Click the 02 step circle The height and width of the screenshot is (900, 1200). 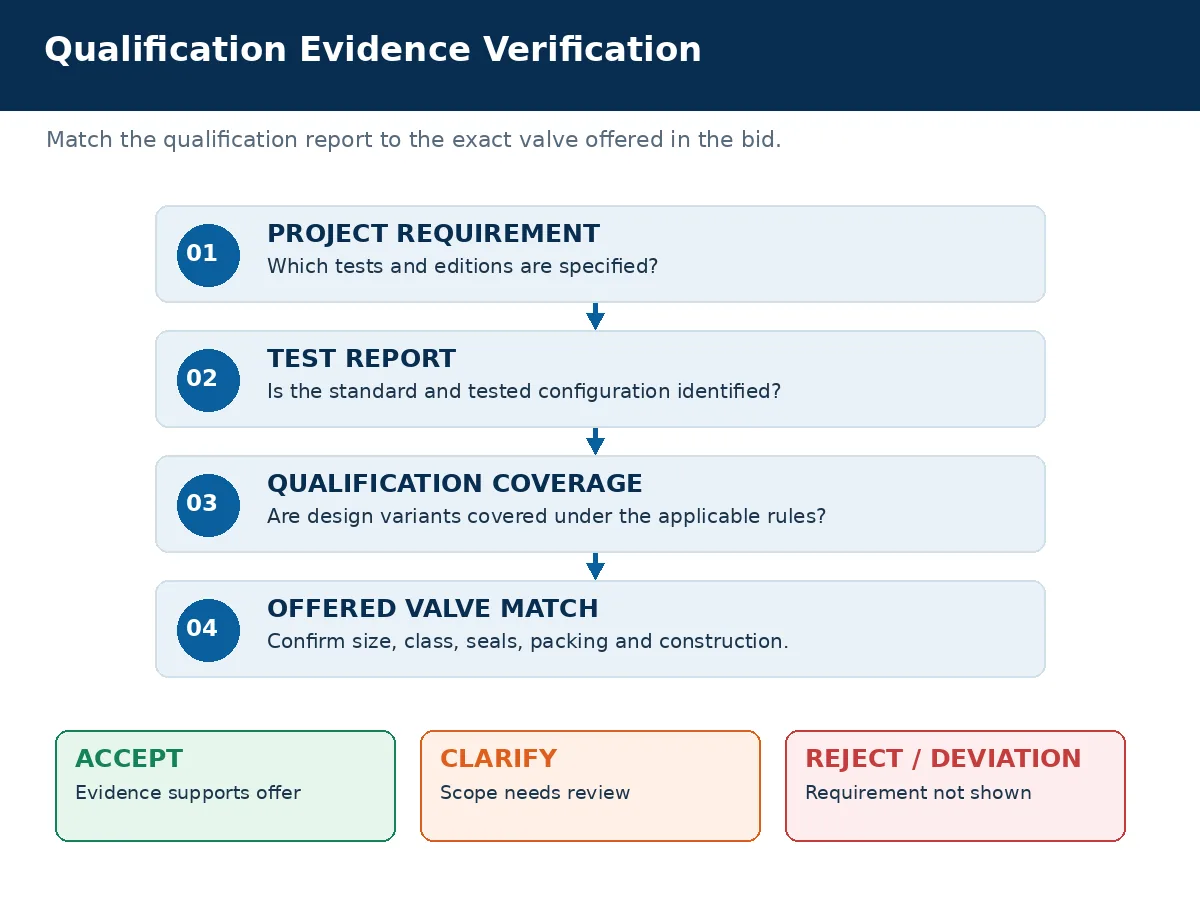point(208,380)
